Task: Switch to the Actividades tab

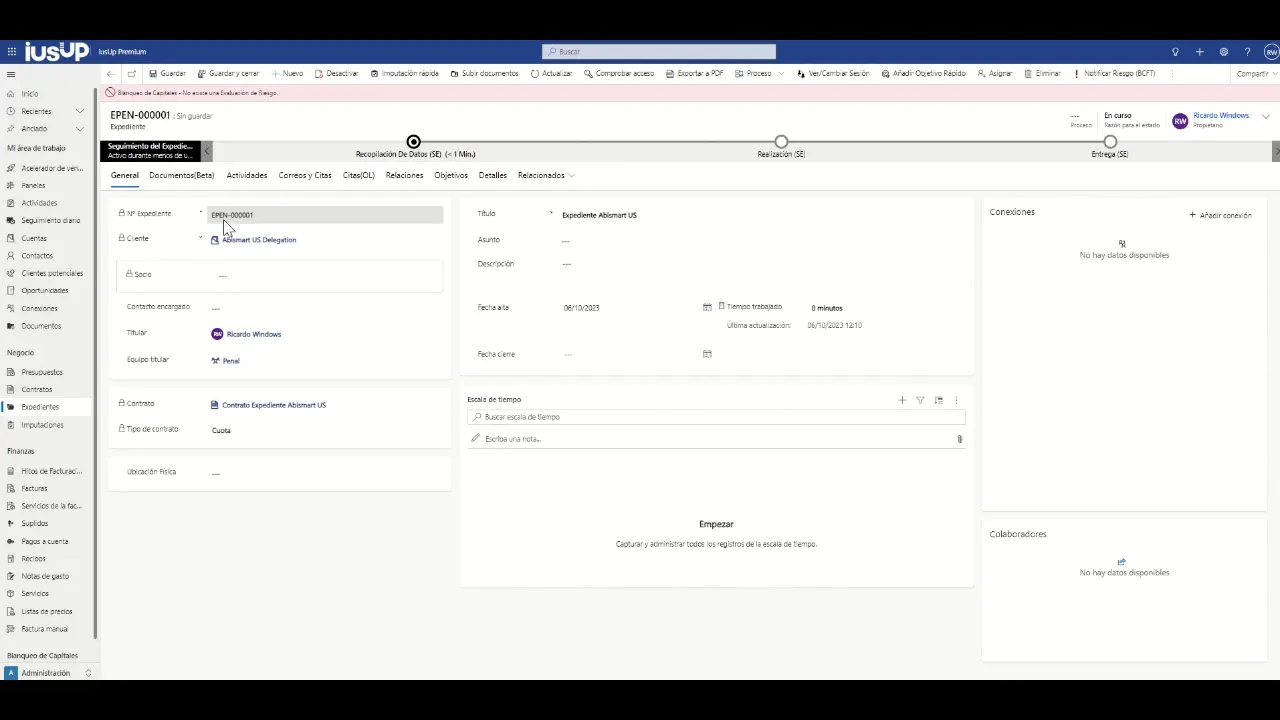Action: pos(246,176)
